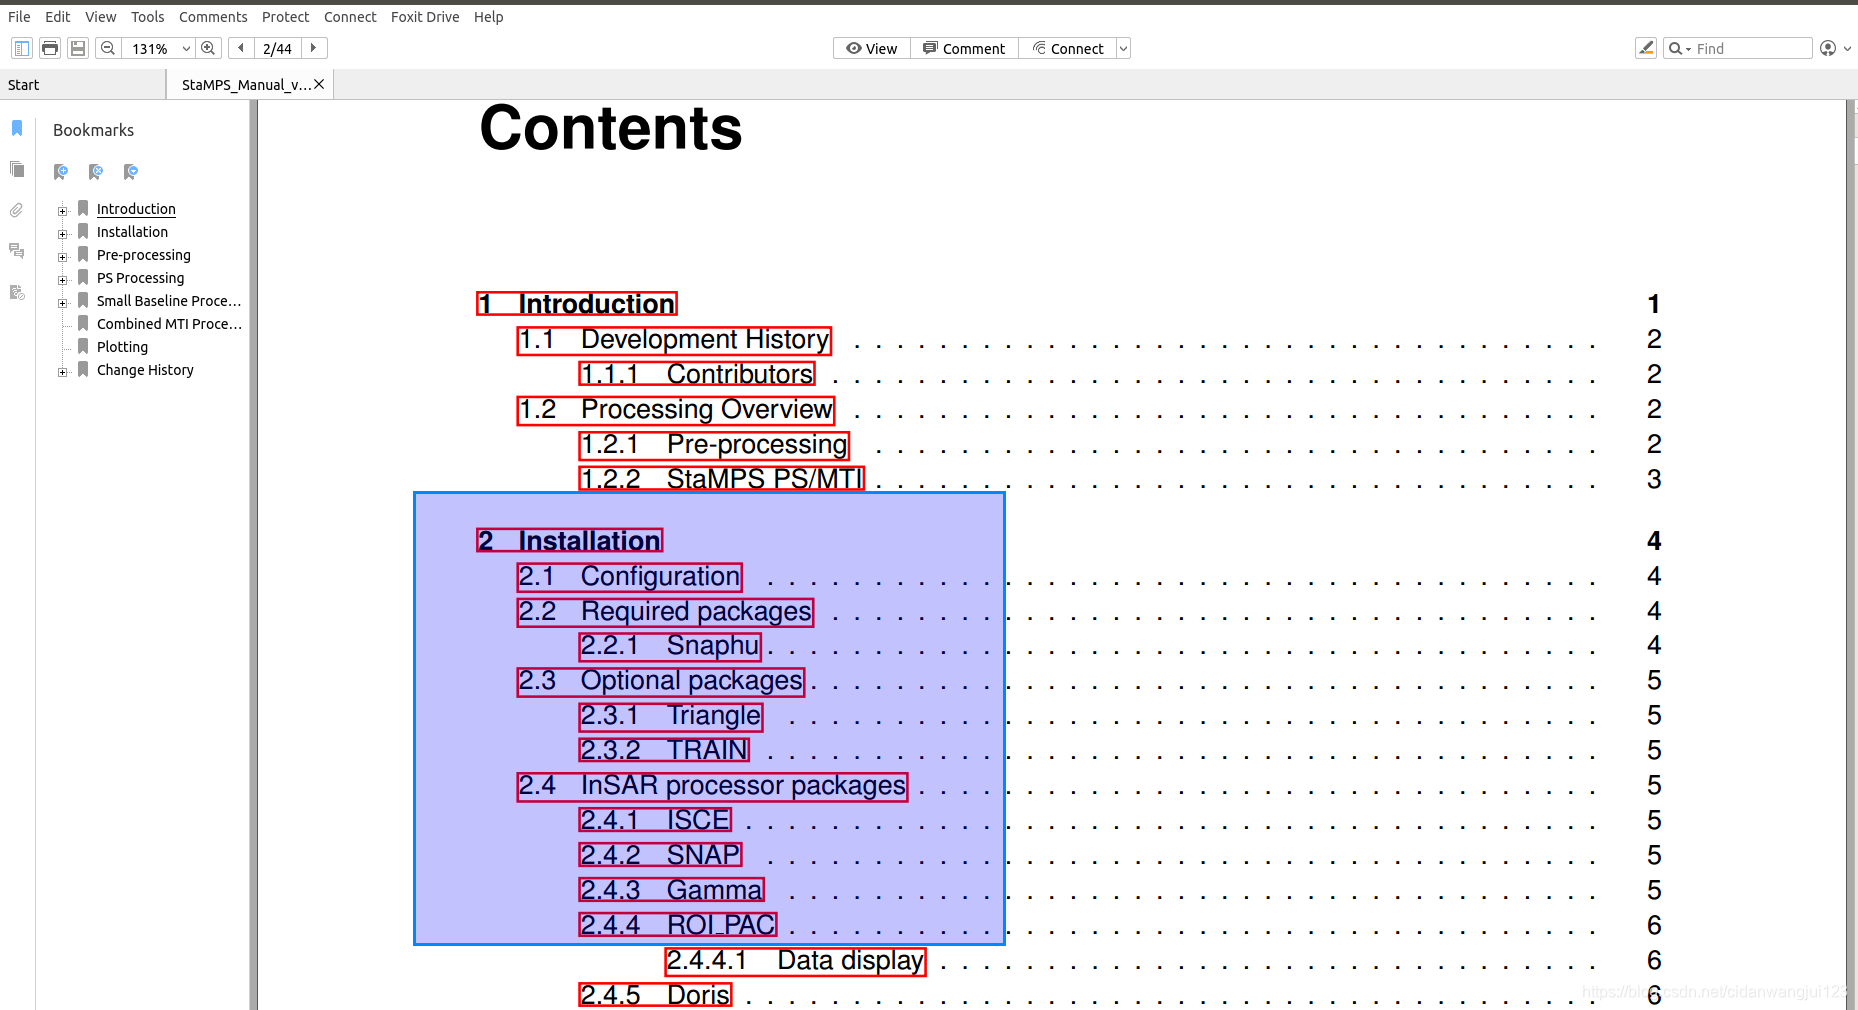Image resolution: width=1858 pixels, height=1010 pixels.
Task: Click the View mode button
Action: click(x=872, y=48)
